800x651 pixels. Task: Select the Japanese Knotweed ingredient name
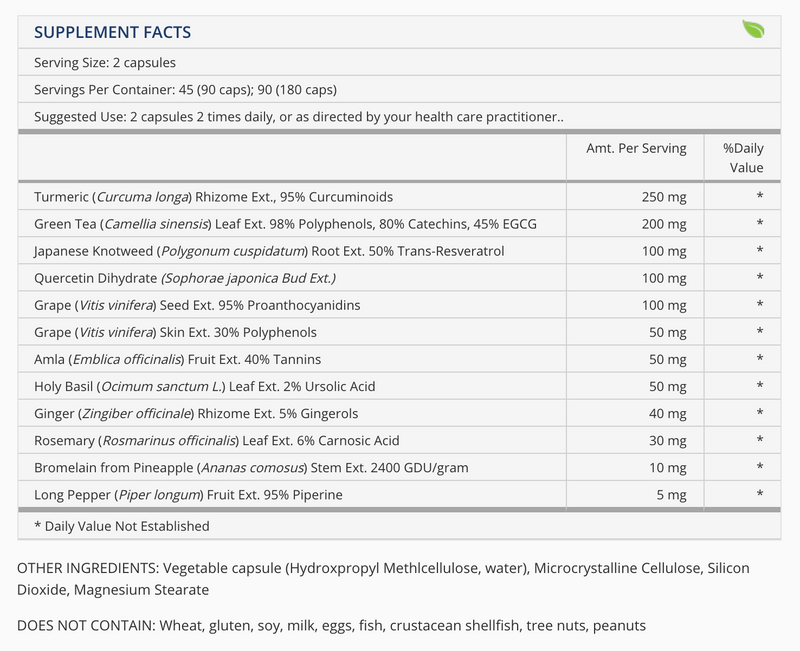point(269,251)
